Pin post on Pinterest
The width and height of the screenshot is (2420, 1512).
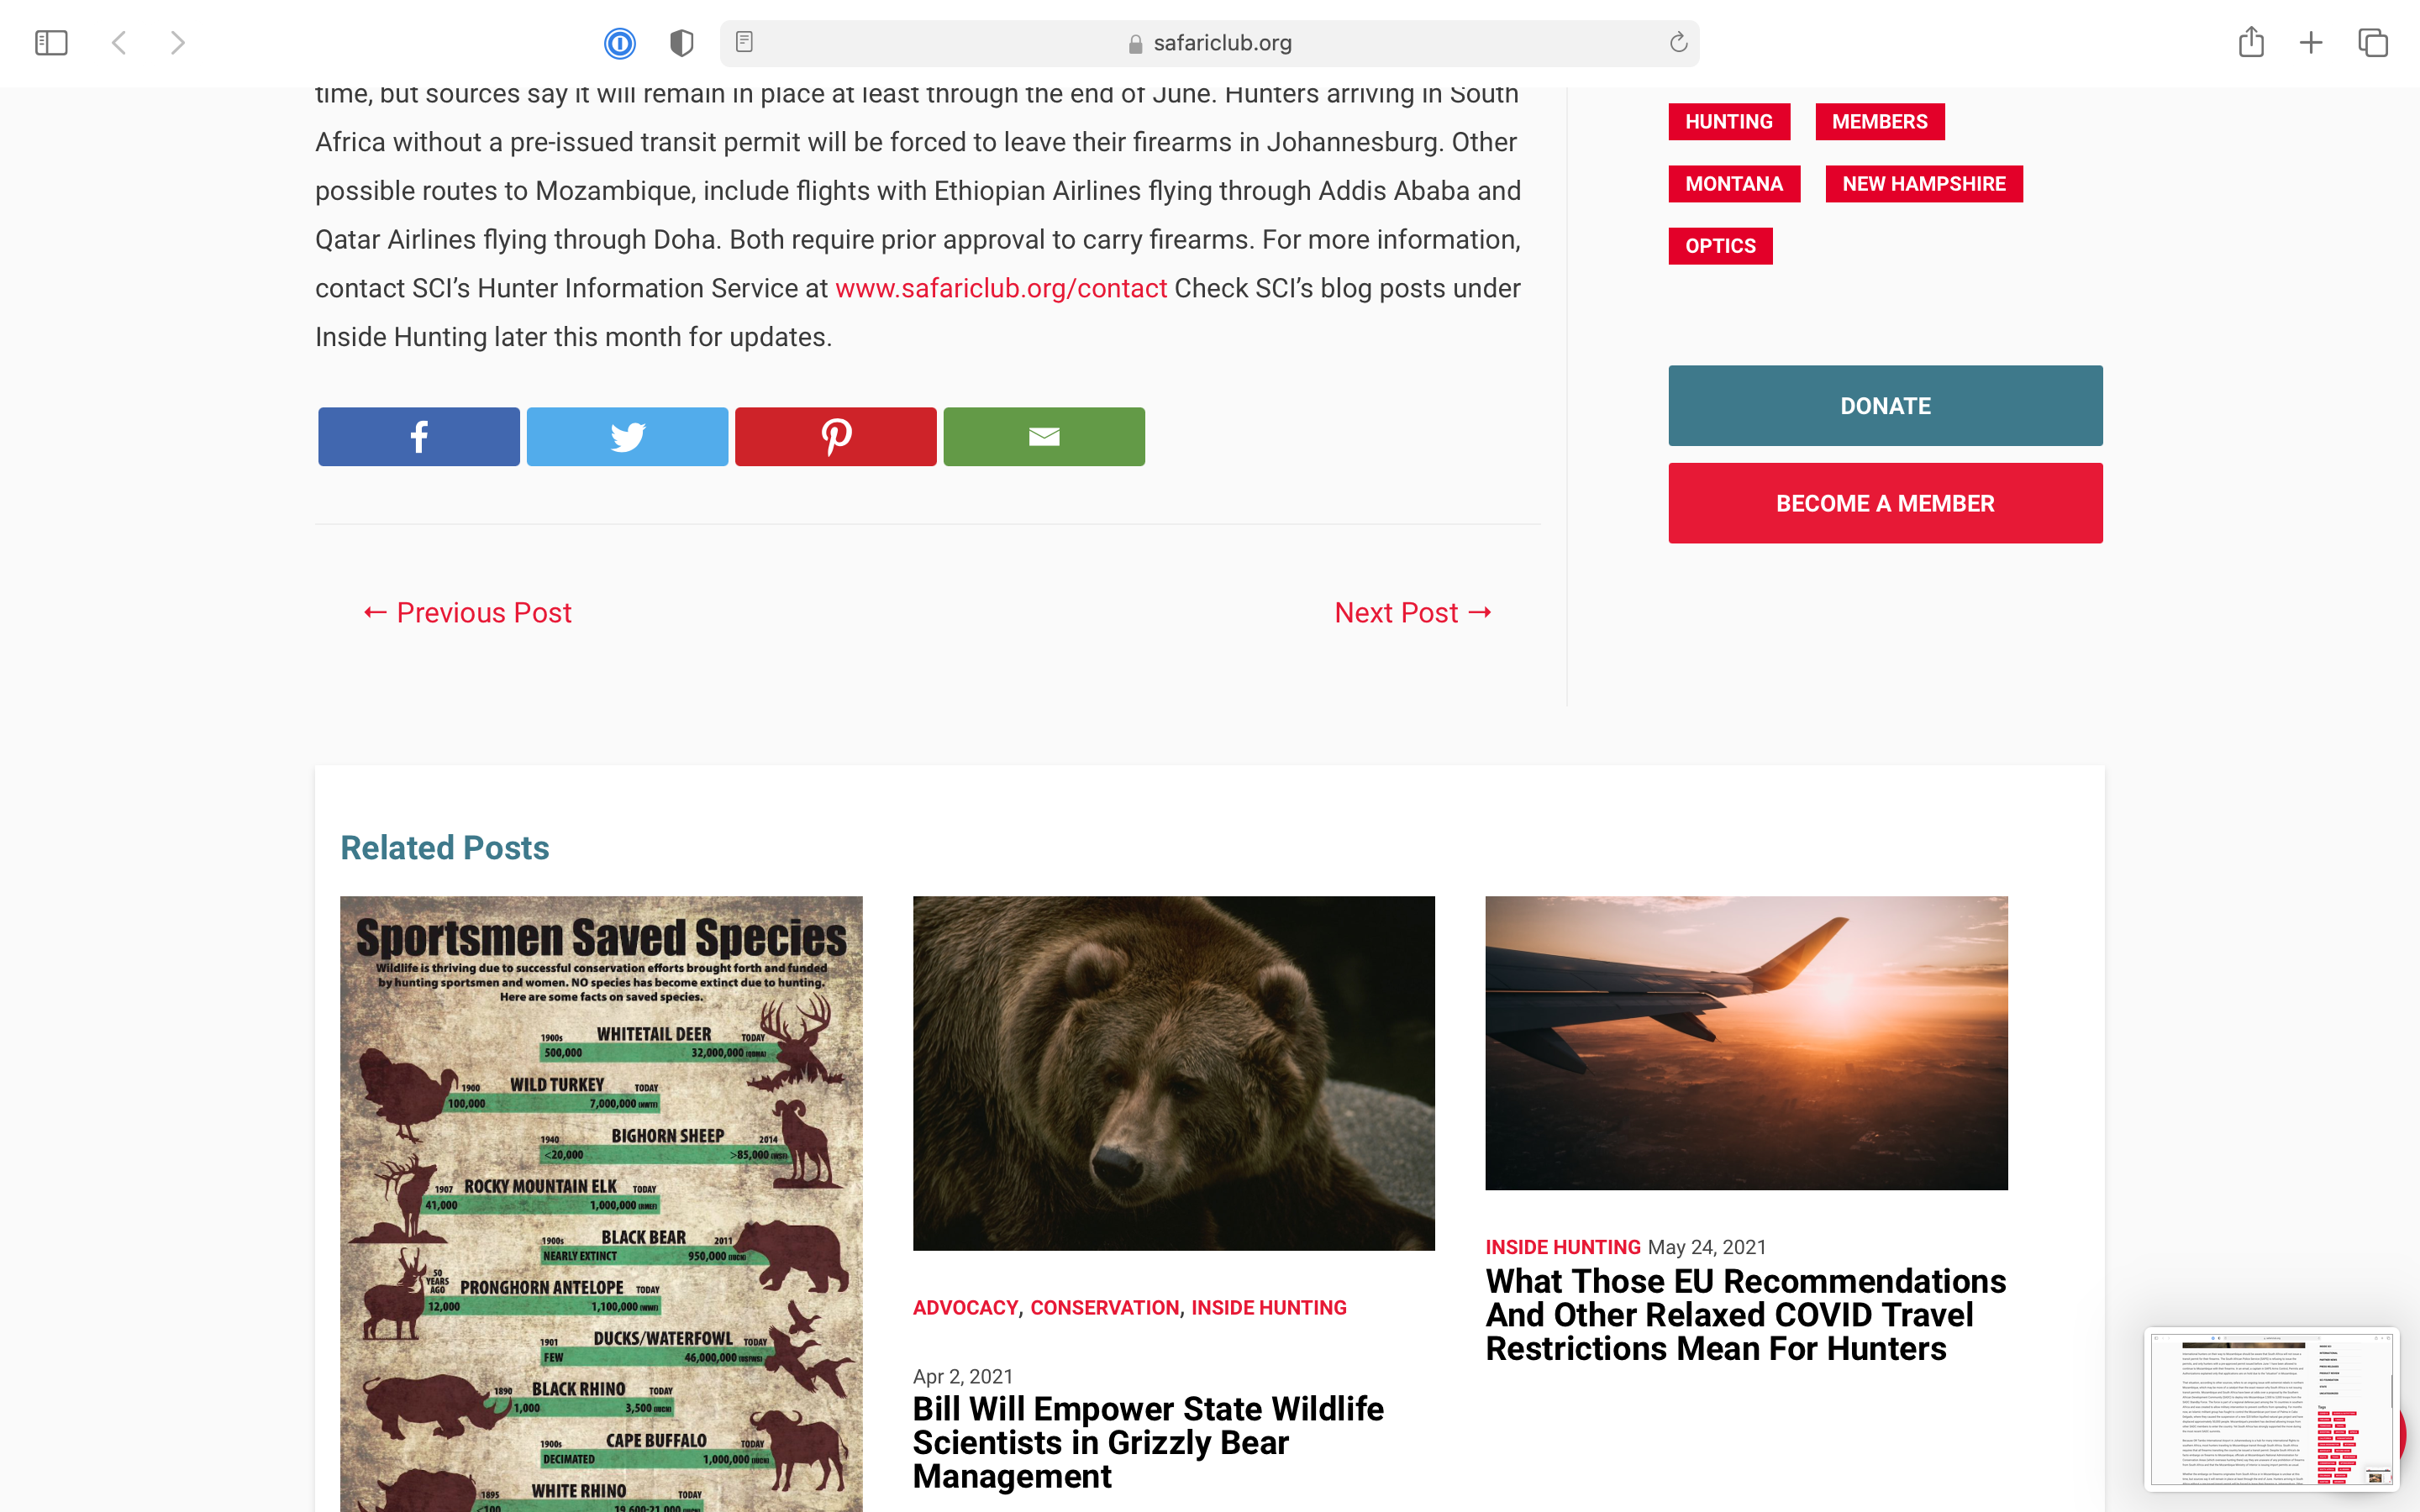pos(836,436)
